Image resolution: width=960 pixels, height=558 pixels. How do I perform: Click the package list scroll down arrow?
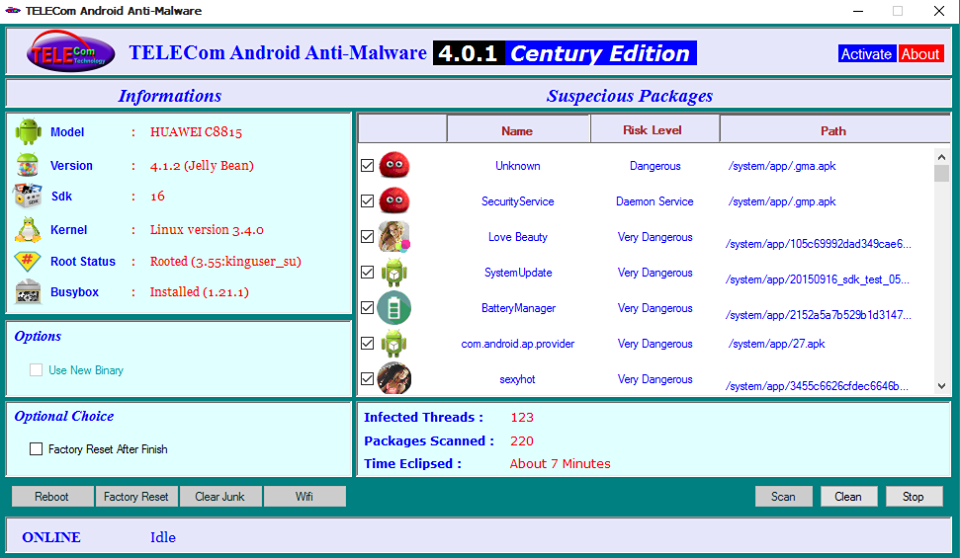pos(942,386)
